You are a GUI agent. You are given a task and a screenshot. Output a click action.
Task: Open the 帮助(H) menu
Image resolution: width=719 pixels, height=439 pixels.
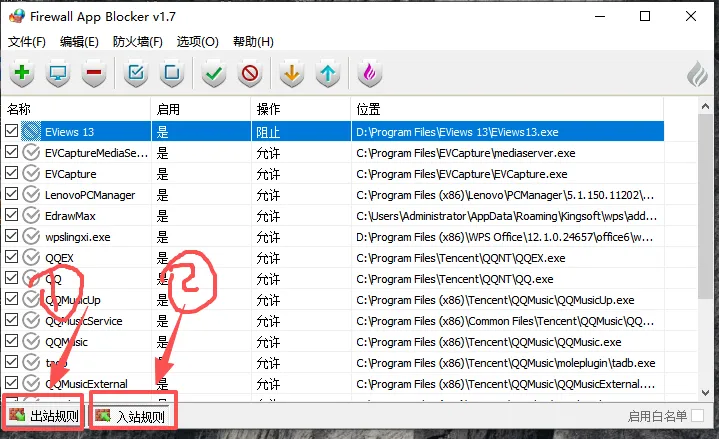point(253,42)
